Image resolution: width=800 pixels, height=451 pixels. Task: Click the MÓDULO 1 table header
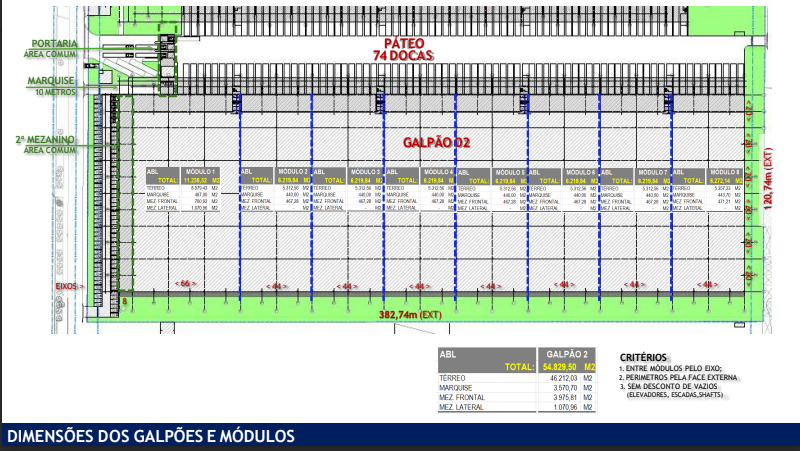(x=201, y=172)
